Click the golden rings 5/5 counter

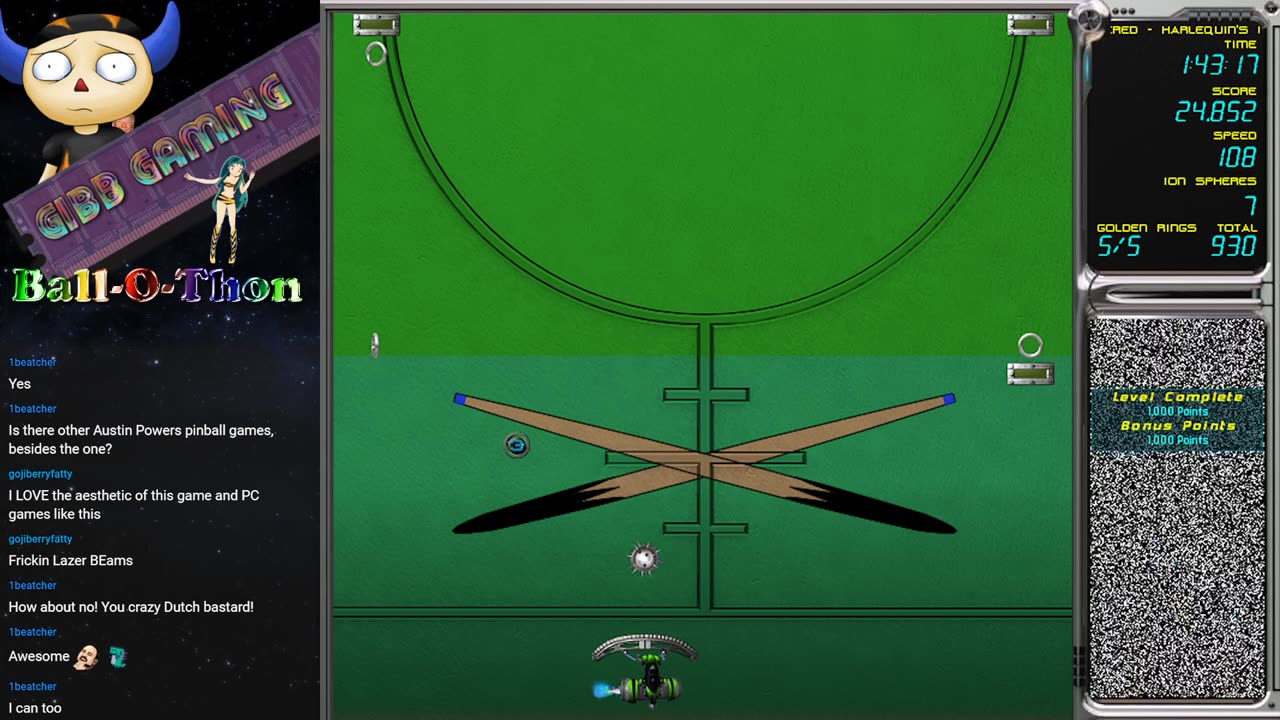pyautogui.click(x=1119, y=246)
